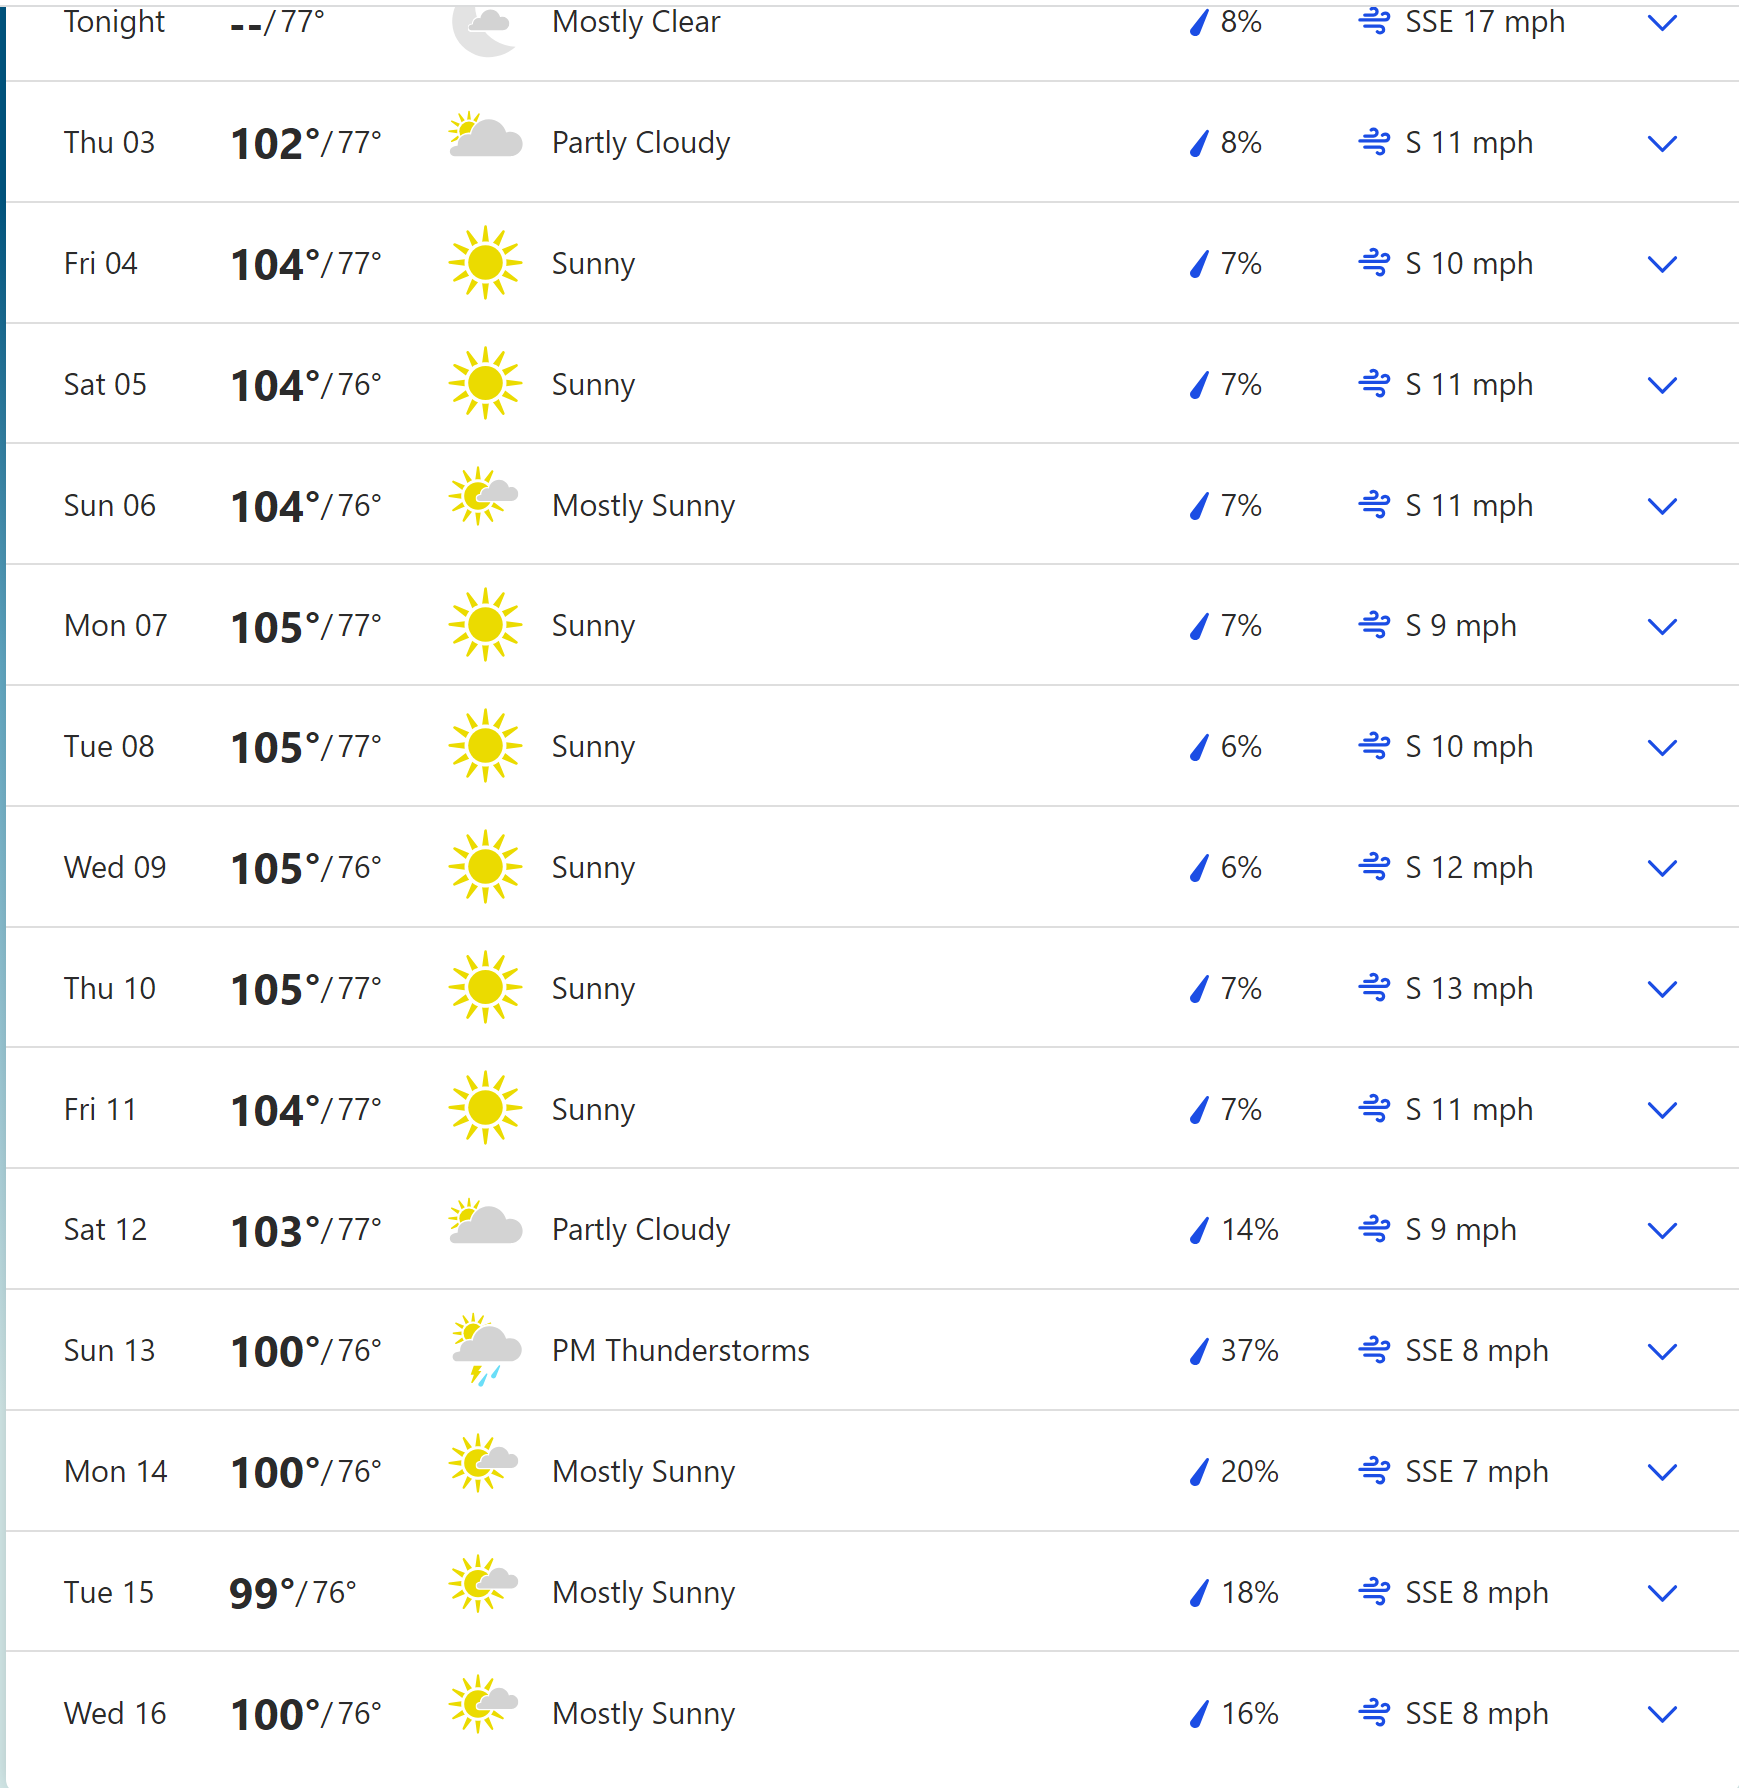Select the Sat 05 day label
This screenshot has height=1788, width=1739.
[105, 384]
